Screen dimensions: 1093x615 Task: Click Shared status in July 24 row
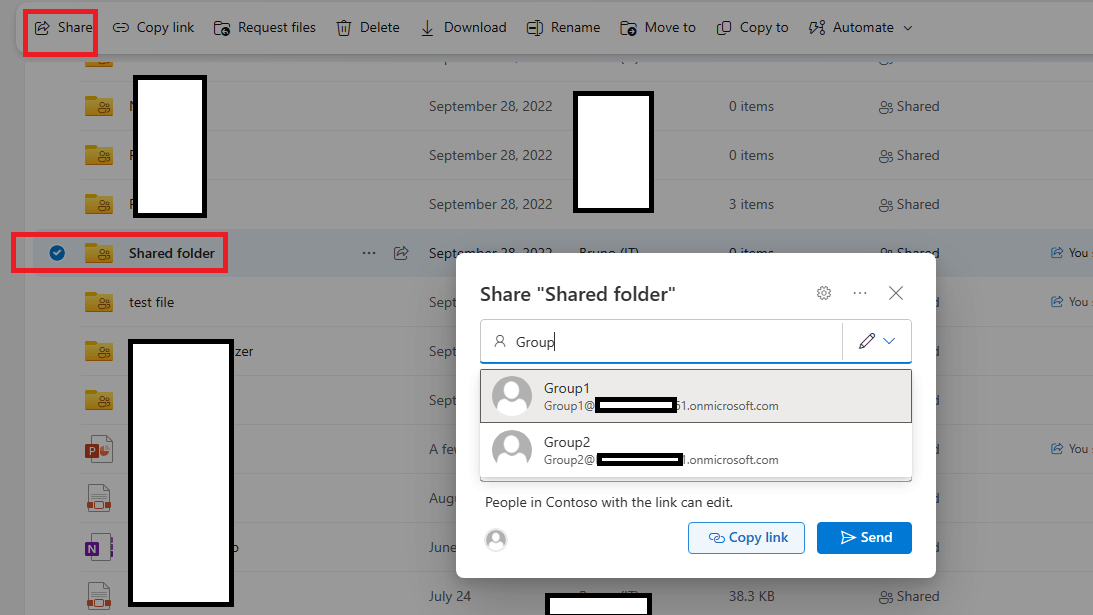click(x=909, y=597)
